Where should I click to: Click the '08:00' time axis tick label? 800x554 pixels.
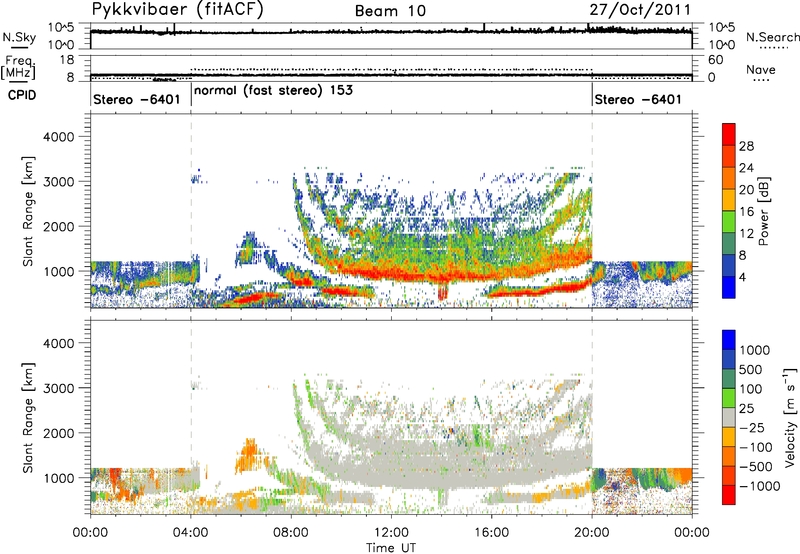[x=291, y=533]
